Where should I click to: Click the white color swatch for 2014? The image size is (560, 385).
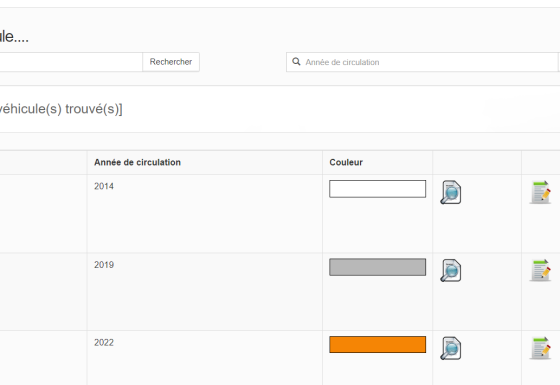click(x=378, y=189)
